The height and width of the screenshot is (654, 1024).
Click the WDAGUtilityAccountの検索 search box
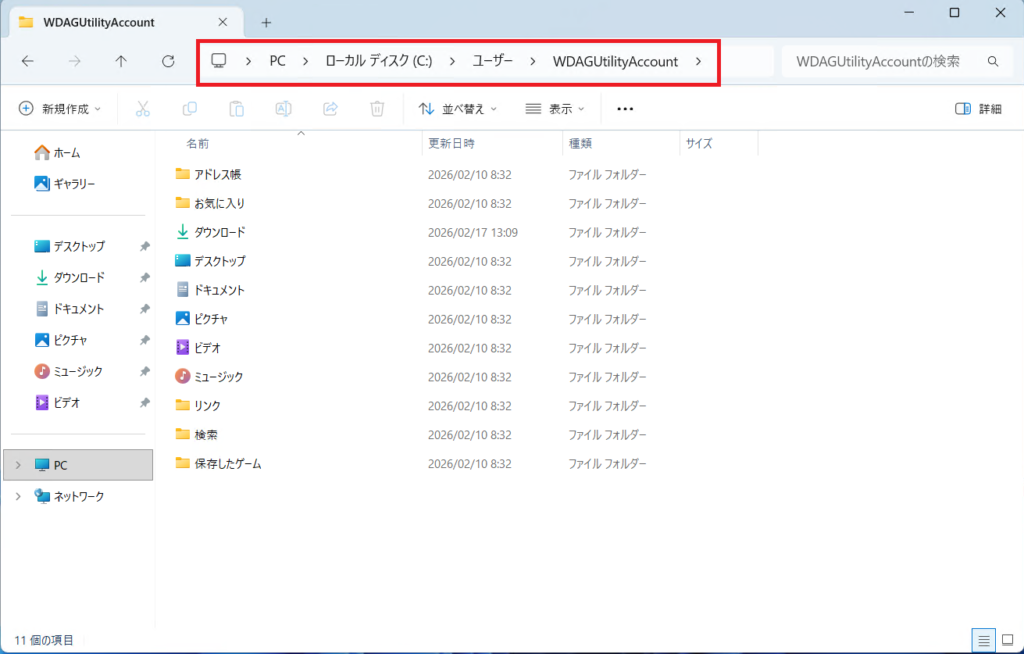click(x=885, y=61)
